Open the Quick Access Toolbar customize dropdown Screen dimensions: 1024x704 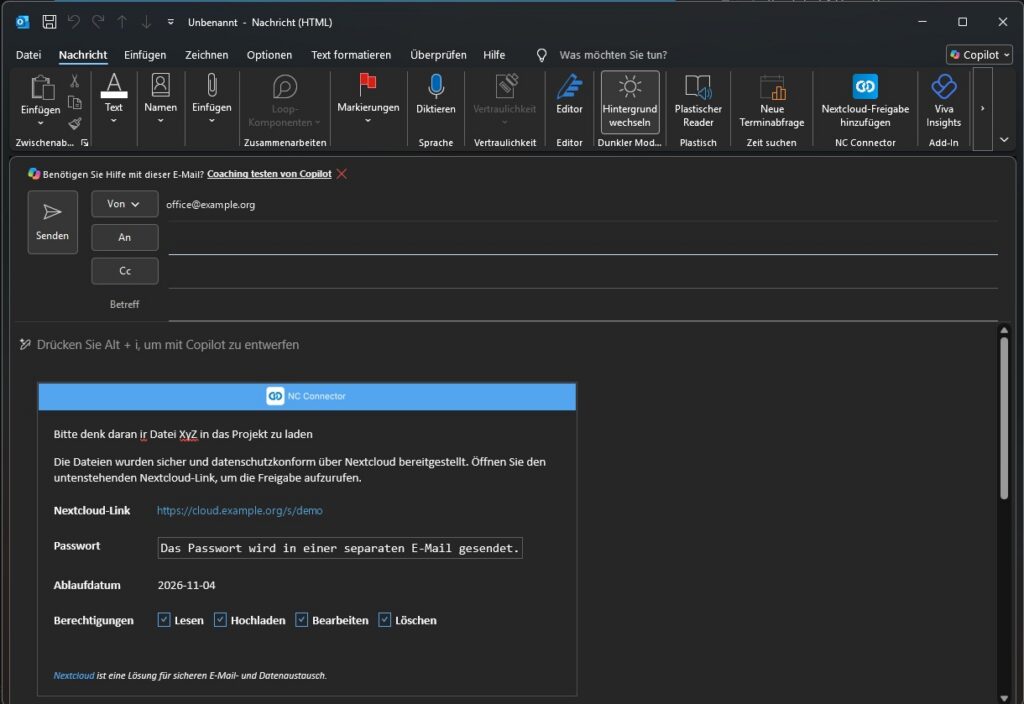point(170,22)
